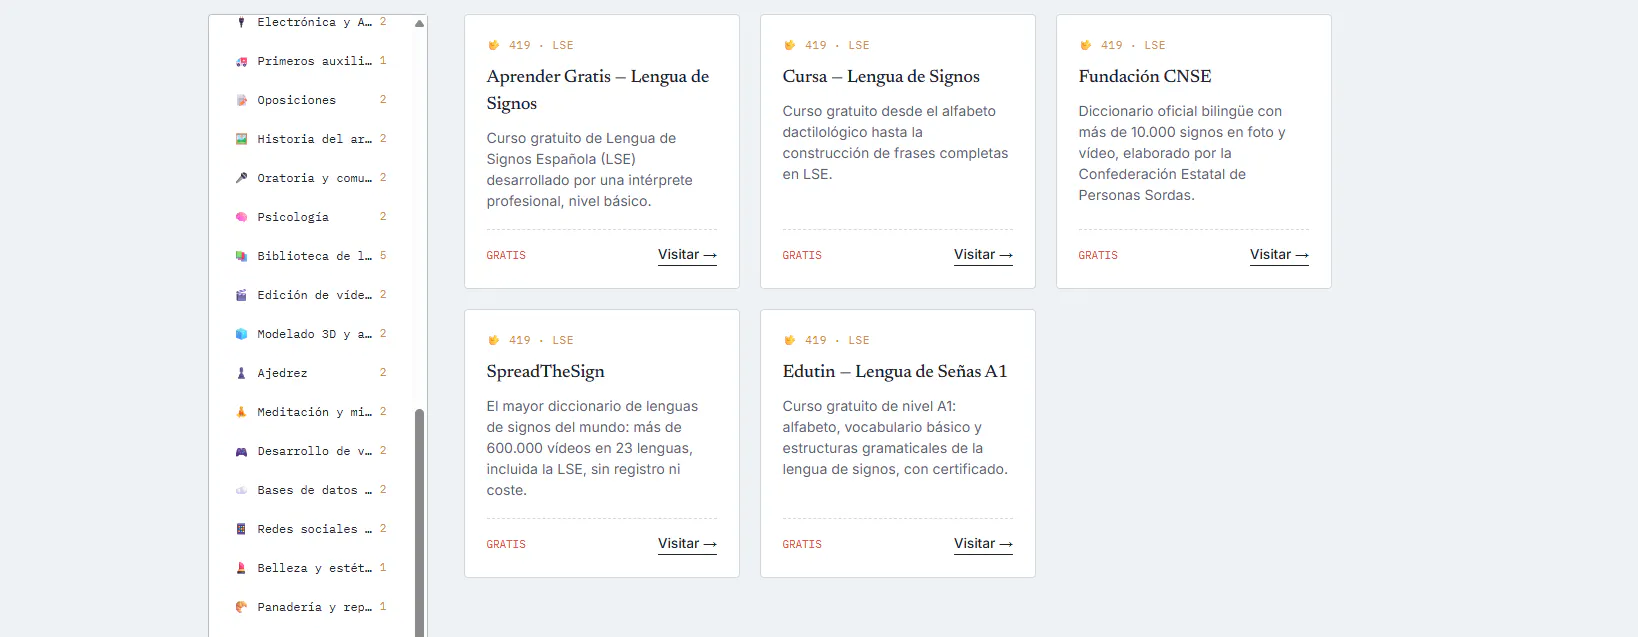Image resolution: width=1638 pixels, height=637 pixels.
Task: Click the Panadería croissant icon
Action: tap(241, 607)
